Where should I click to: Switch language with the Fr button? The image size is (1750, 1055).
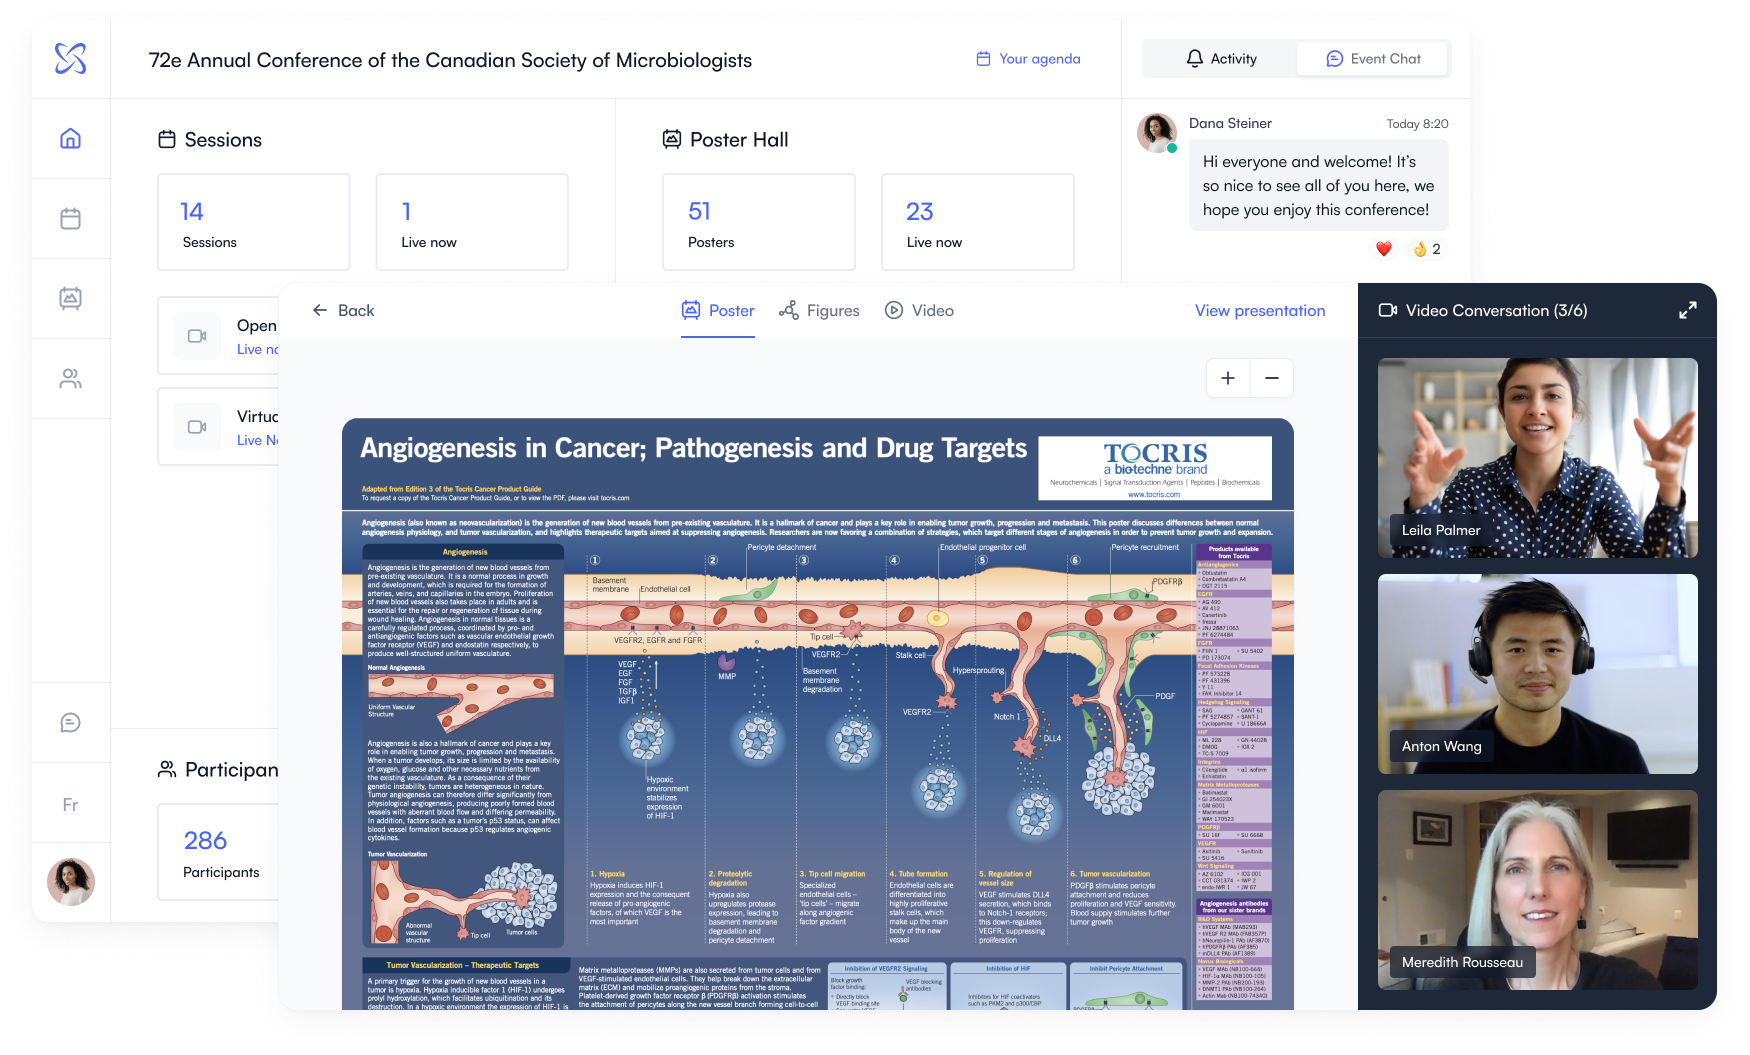[70, 804]
